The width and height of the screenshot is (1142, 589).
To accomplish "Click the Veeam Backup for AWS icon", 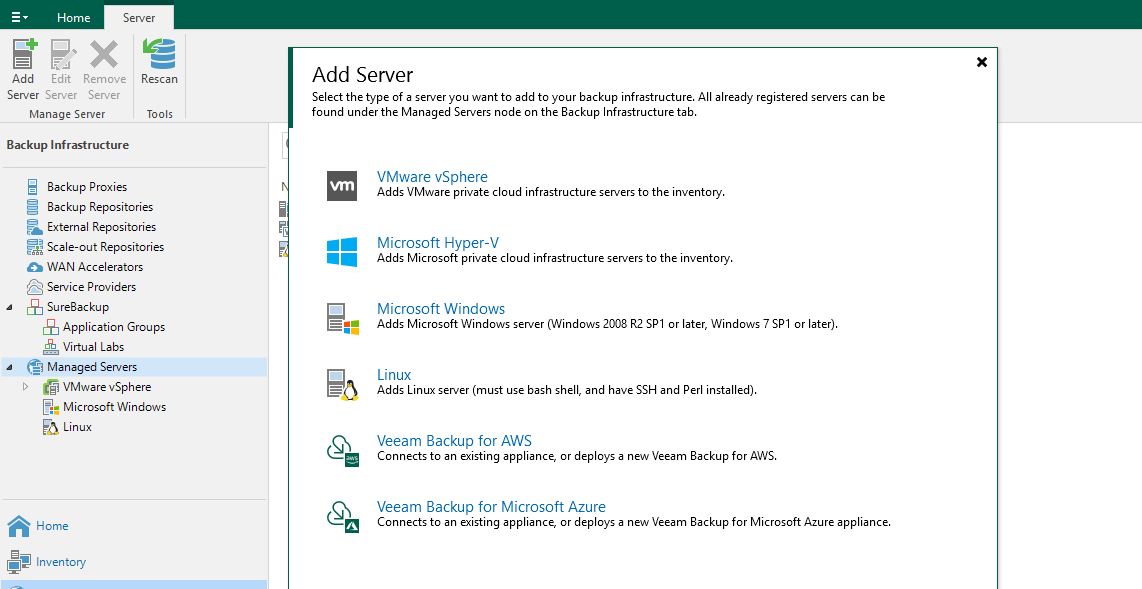I will click(x=342, y=450).
